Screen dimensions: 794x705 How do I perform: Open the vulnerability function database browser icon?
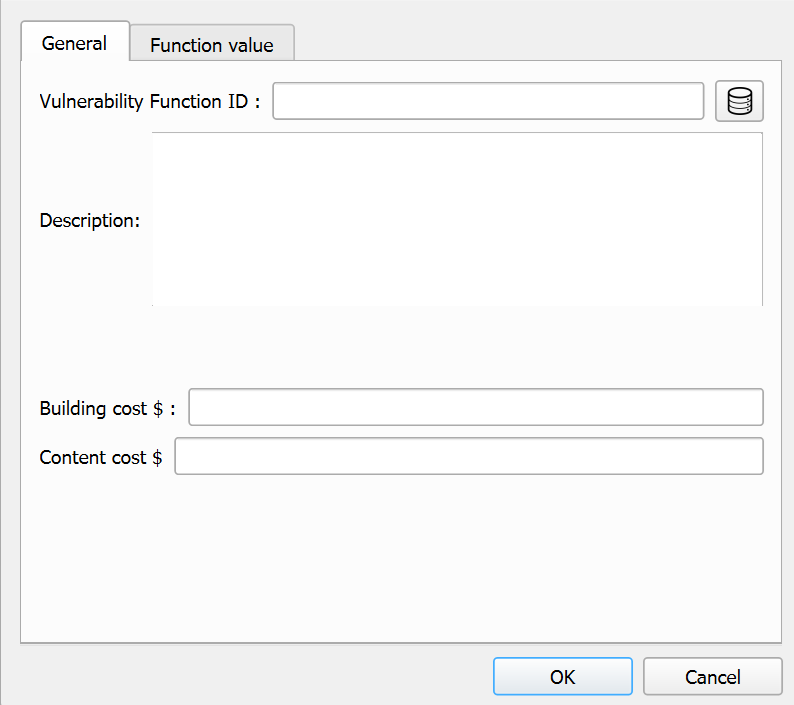(x=739, y=101)
